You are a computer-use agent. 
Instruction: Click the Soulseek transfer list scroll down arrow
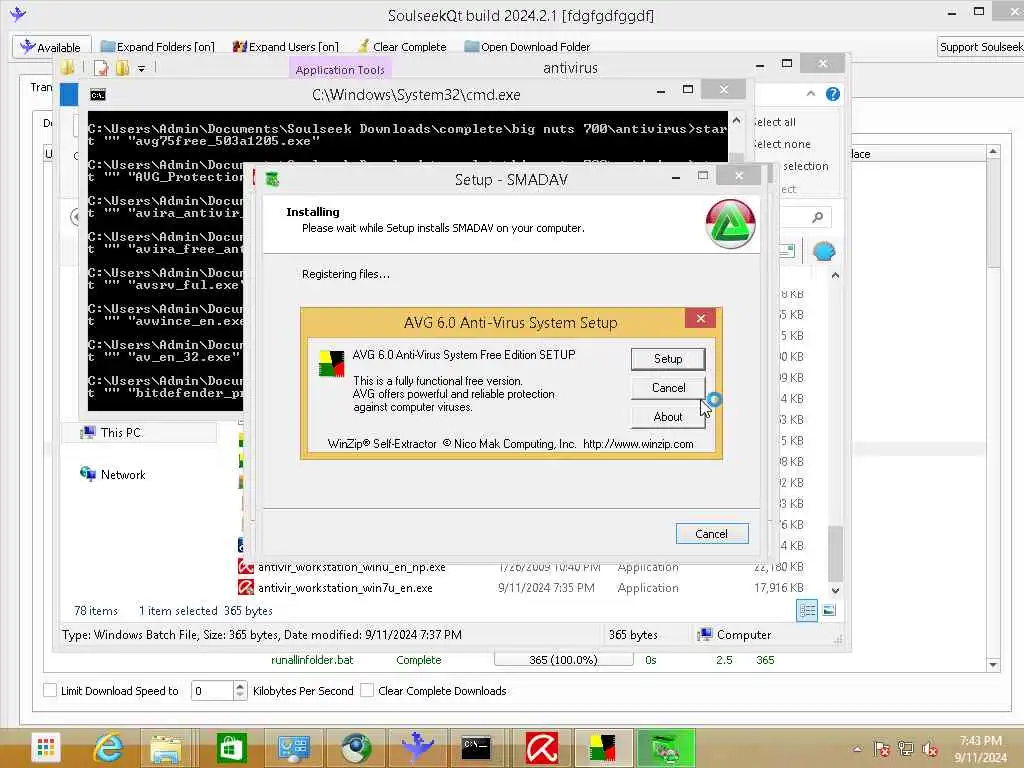point(993,665)
